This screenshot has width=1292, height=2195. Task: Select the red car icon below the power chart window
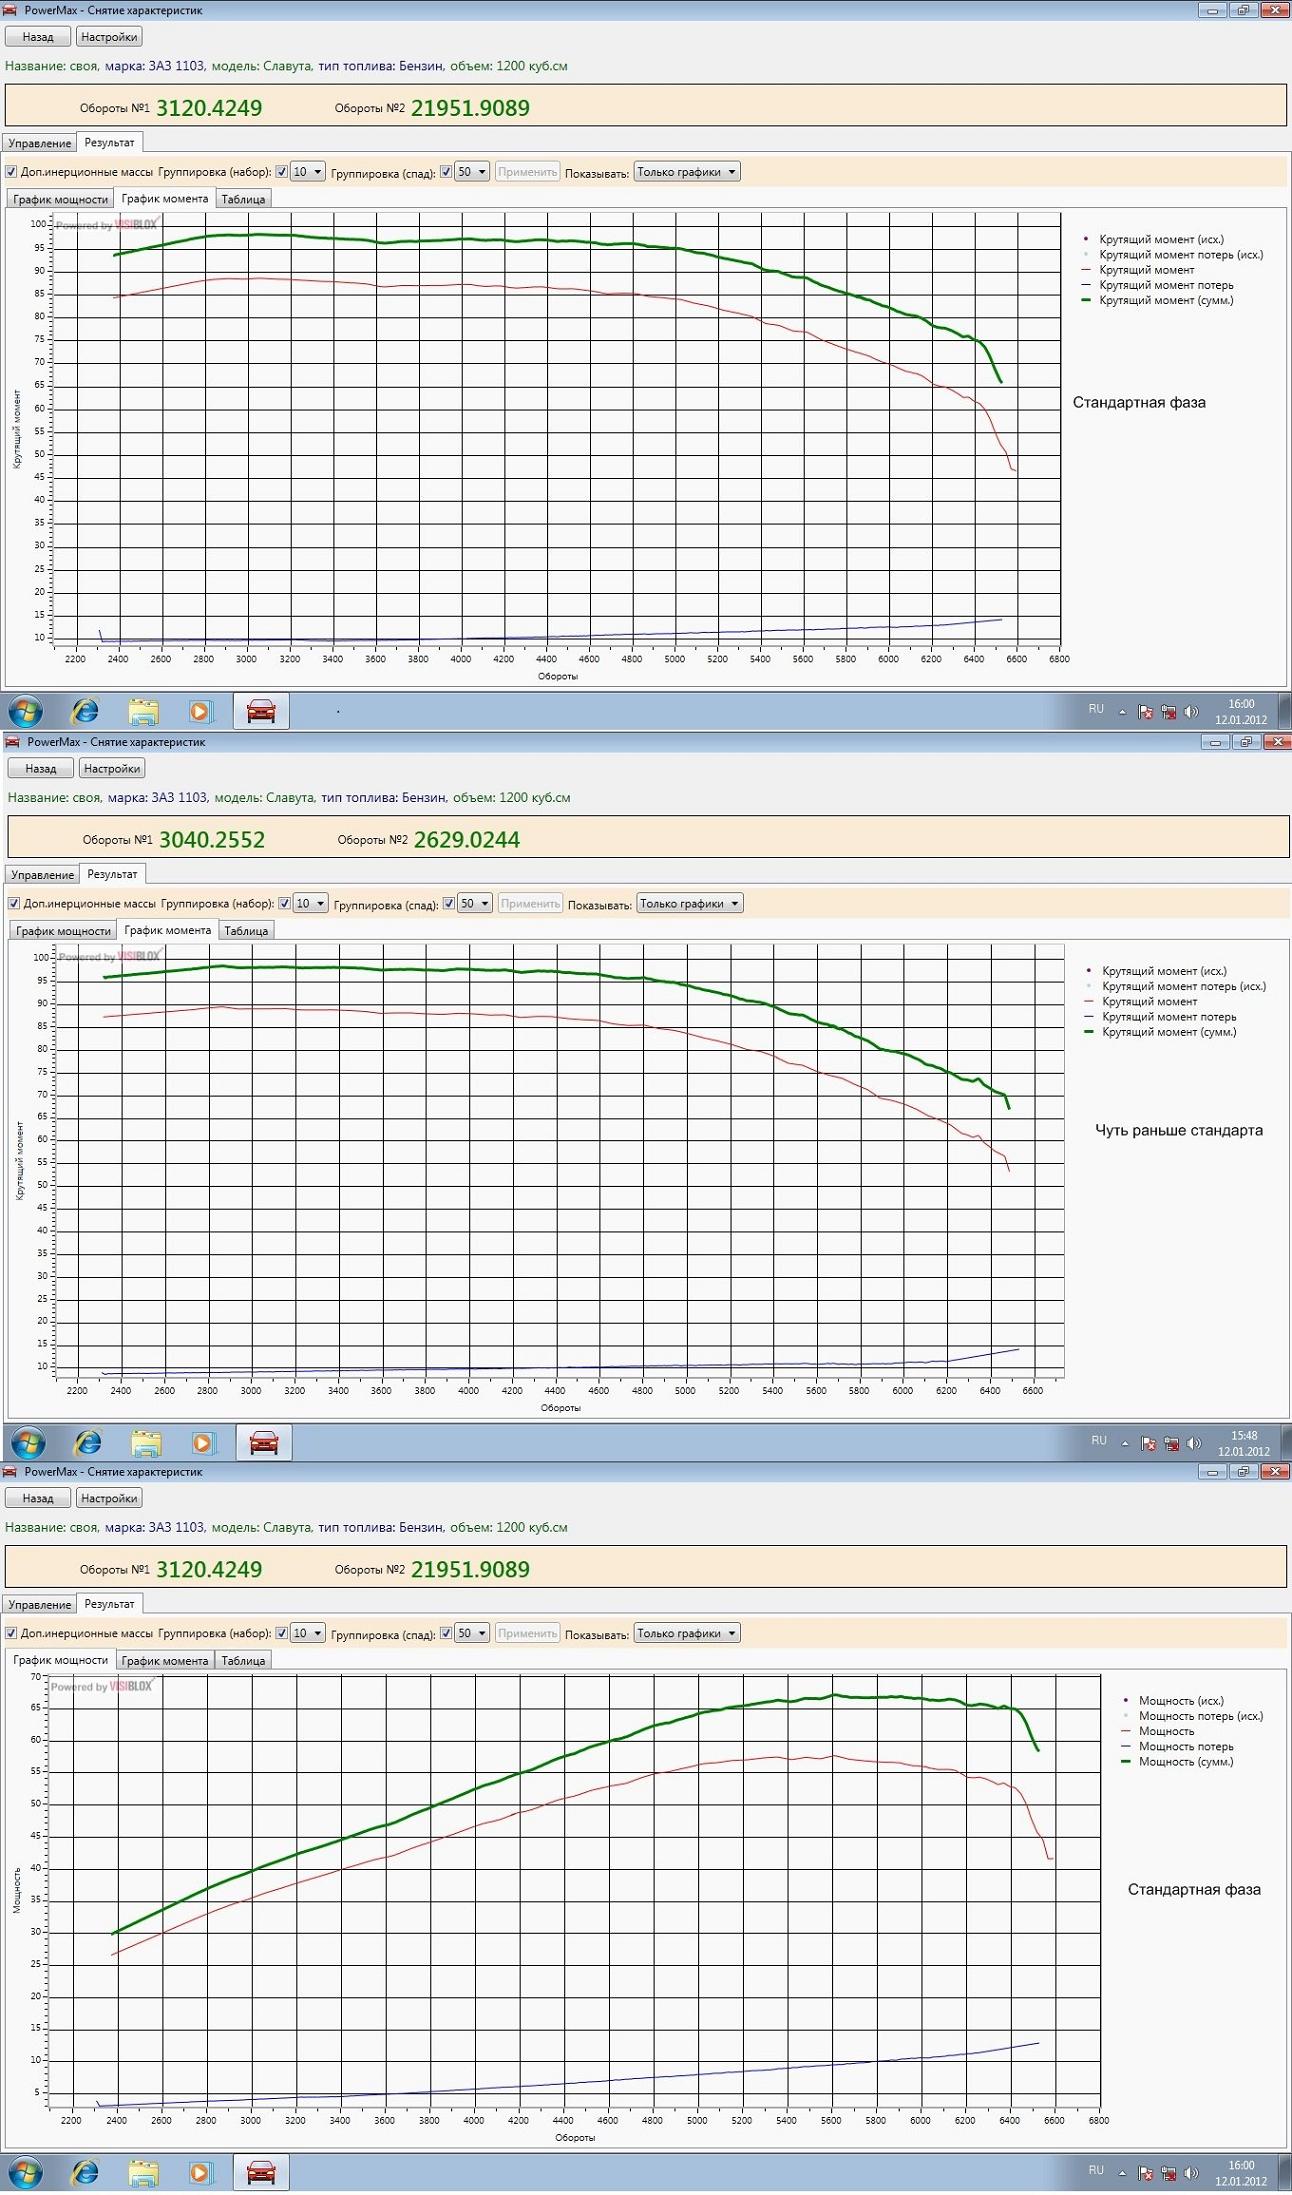click(261, 2172)
